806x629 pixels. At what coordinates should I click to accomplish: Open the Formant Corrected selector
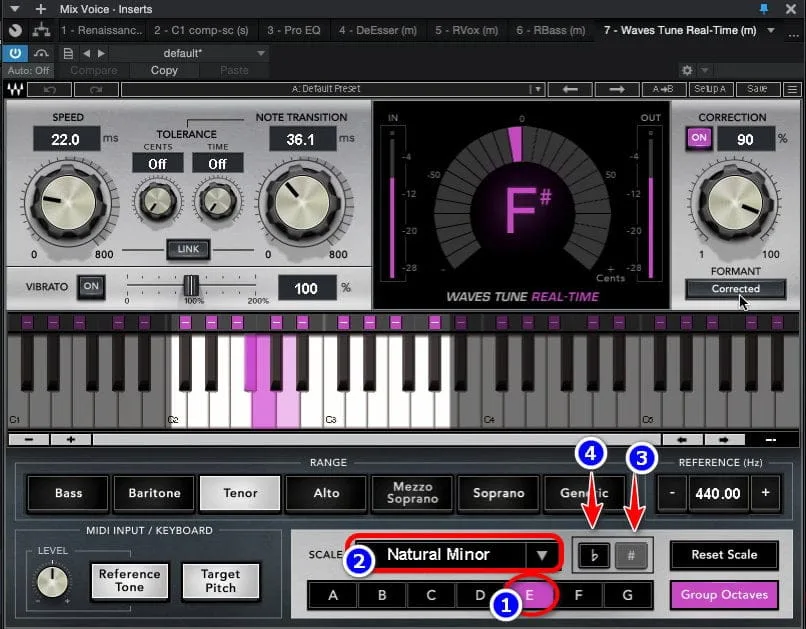[736, 289]
